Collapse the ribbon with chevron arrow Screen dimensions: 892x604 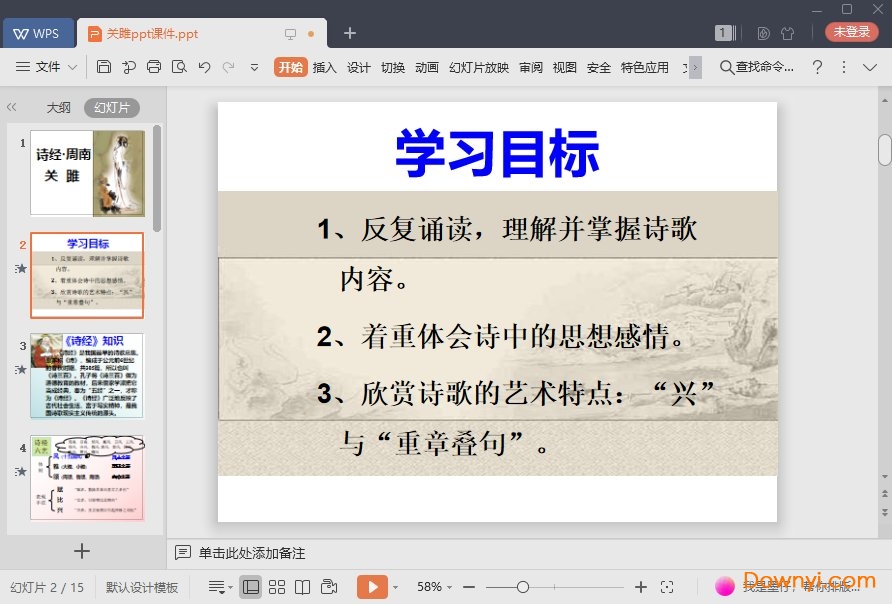870,67
